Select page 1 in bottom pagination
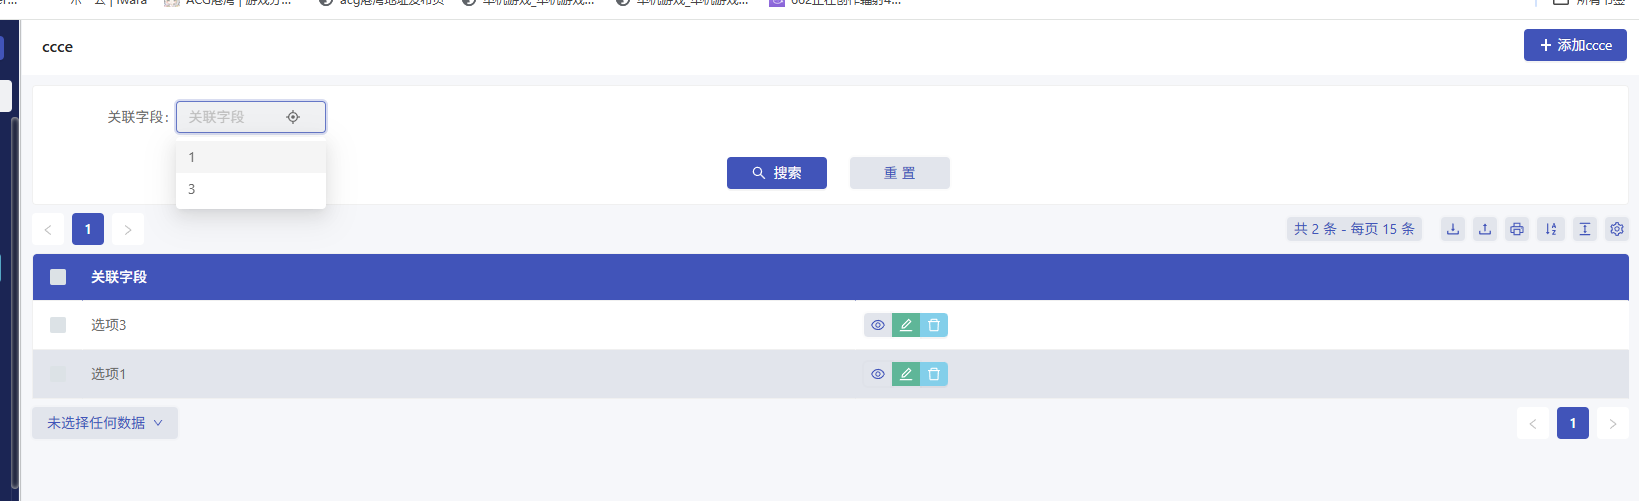Viewport: 1639px width, 501px height. pyautogui.click(x=1573, y=423)
